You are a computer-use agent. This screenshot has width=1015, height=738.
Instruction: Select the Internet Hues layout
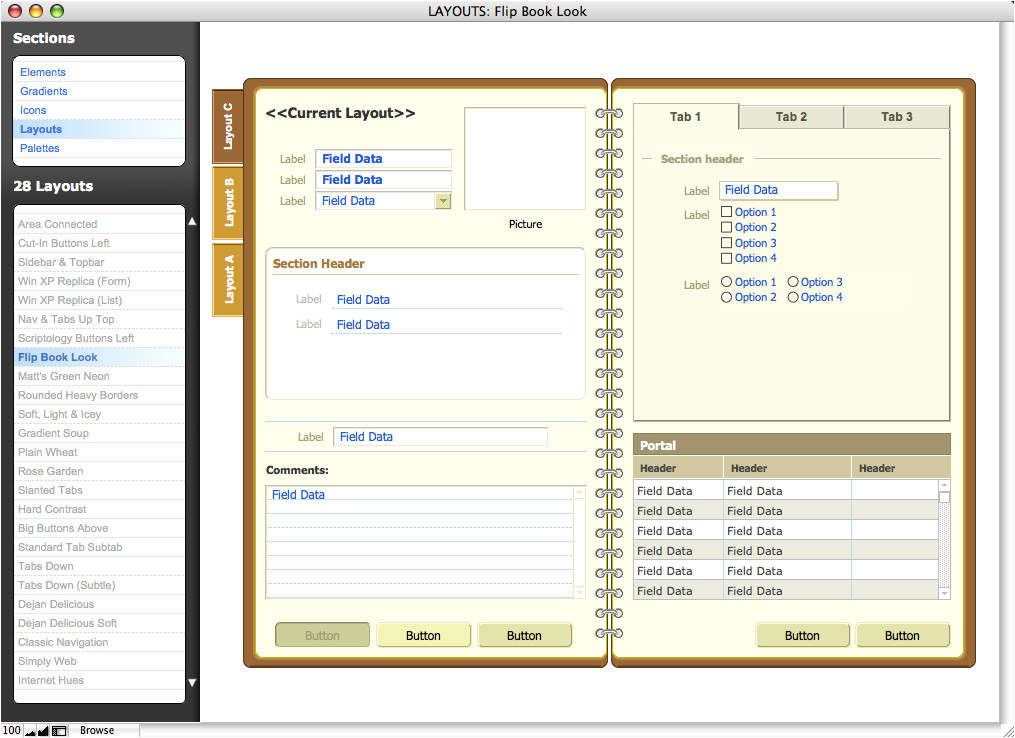[99, 680]
